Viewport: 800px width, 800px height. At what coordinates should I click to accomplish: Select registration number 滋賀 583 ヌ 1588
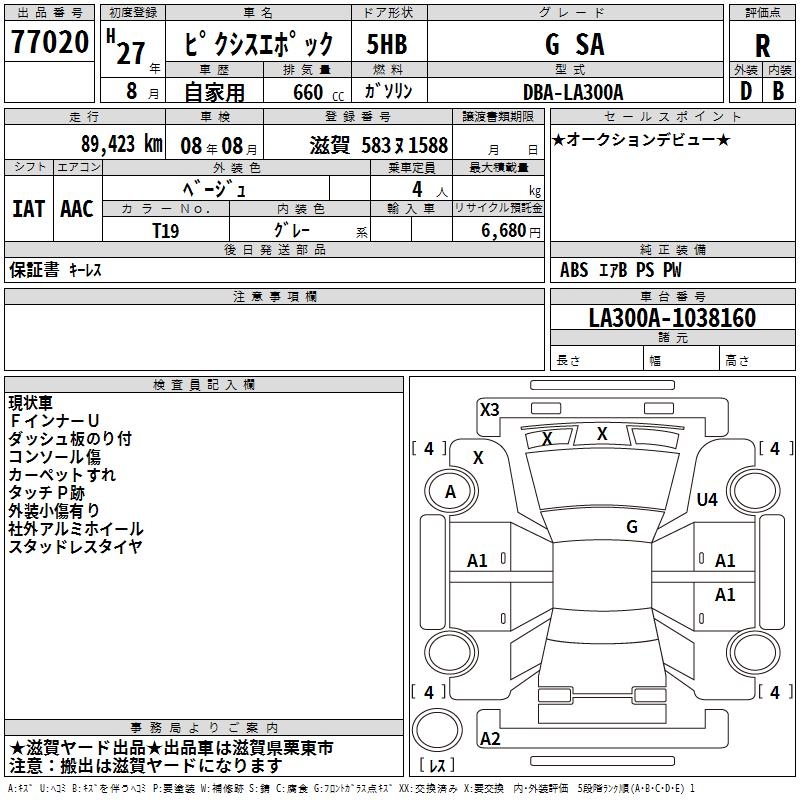379,145
